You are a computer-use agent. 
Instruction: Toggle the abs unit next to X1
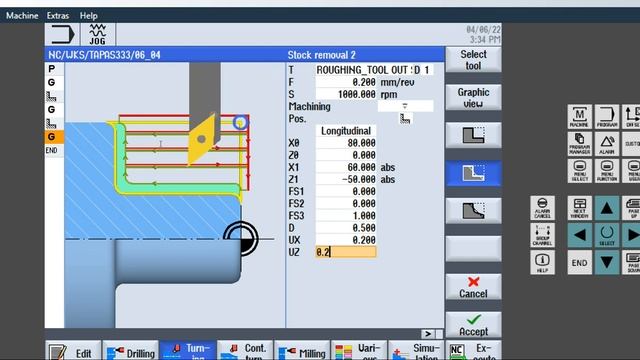point(388,167)
